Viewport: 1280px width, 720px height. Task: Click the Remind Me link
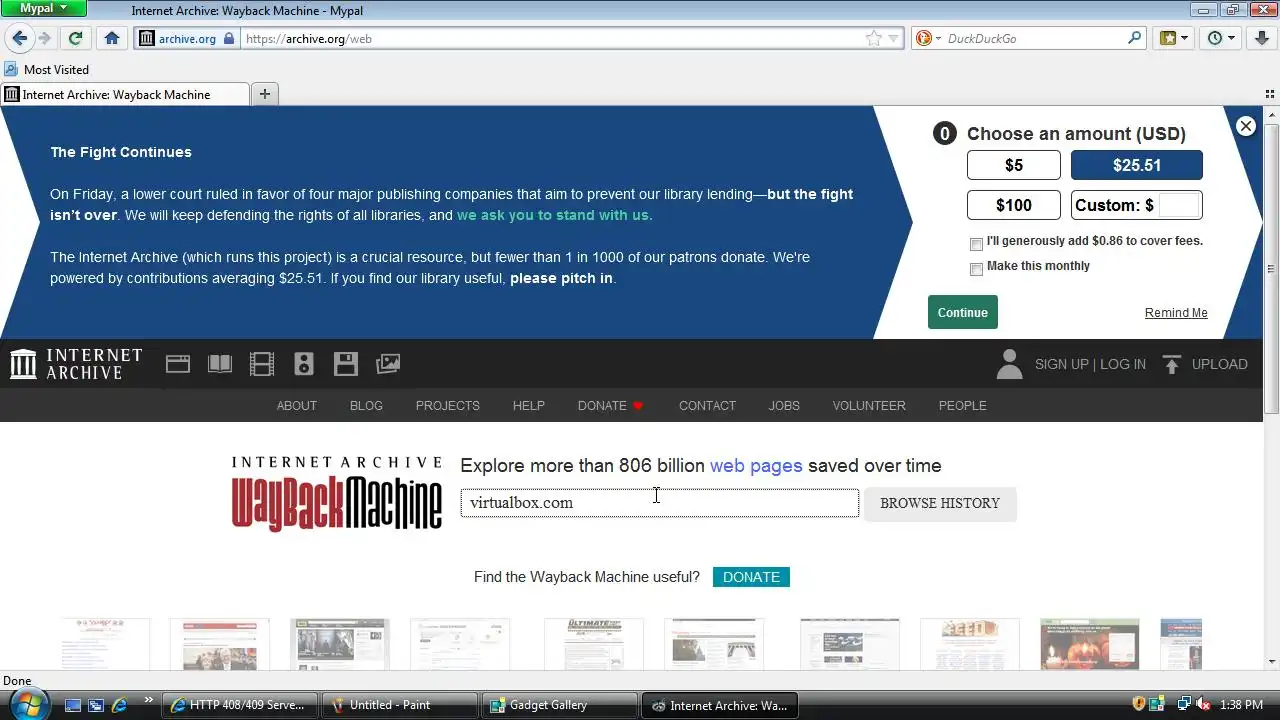(1176, 312)
